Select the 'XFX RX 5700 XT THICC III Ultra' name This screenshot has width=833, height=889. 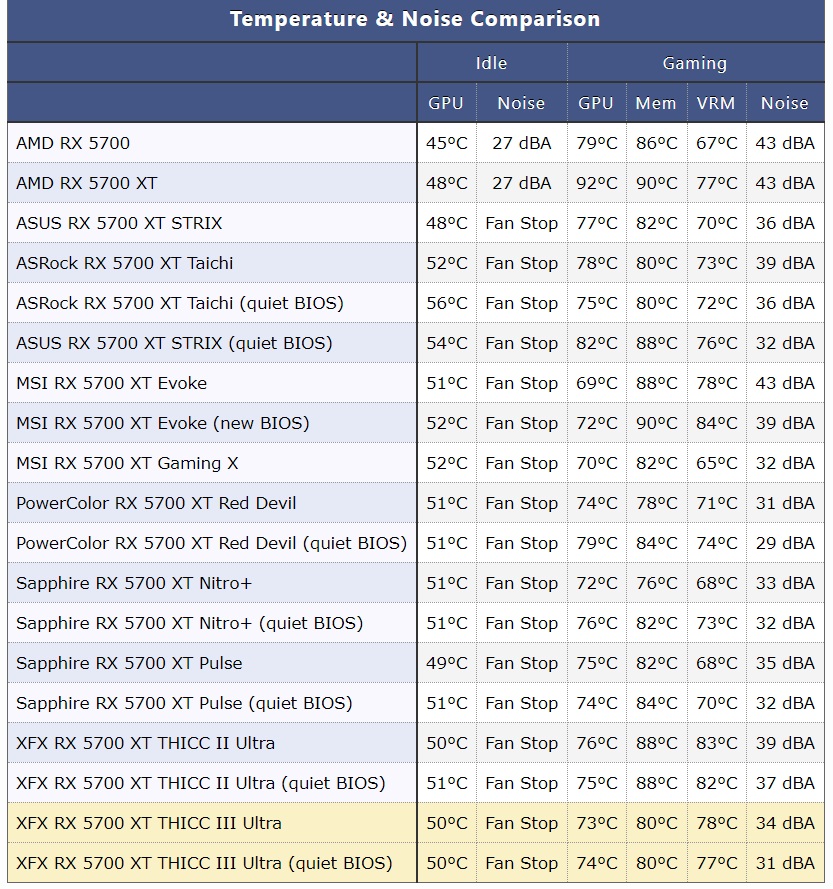pos(149,823)
